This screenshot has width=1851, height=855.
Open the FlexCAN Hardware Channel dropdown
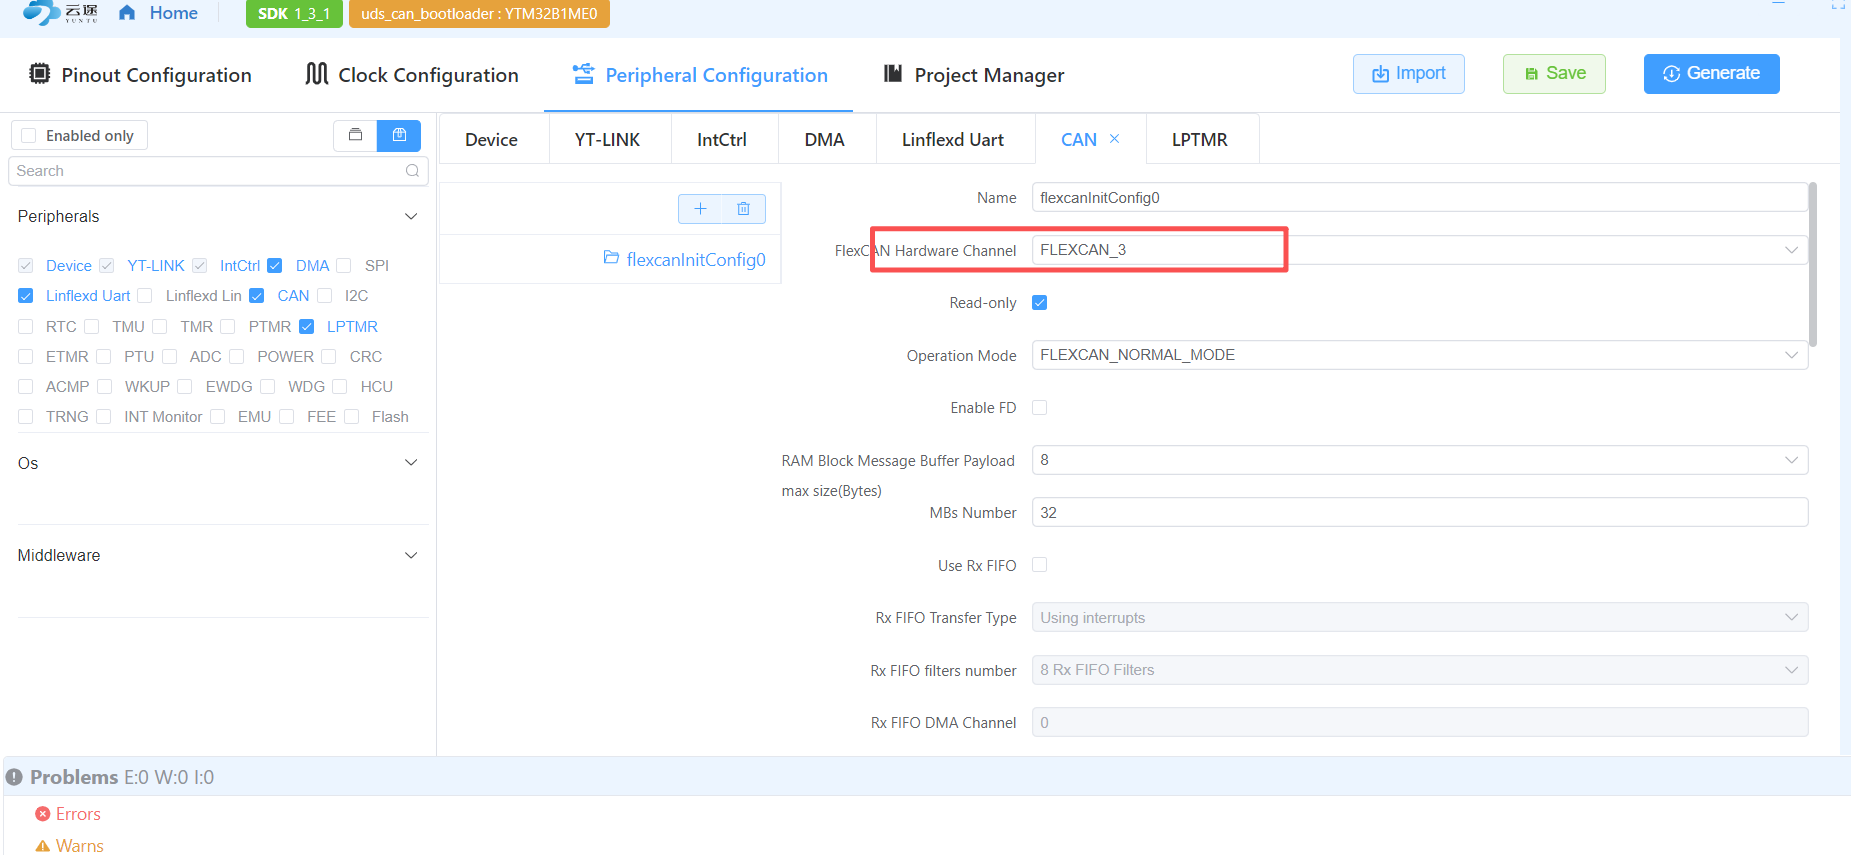pos(1418,250)
